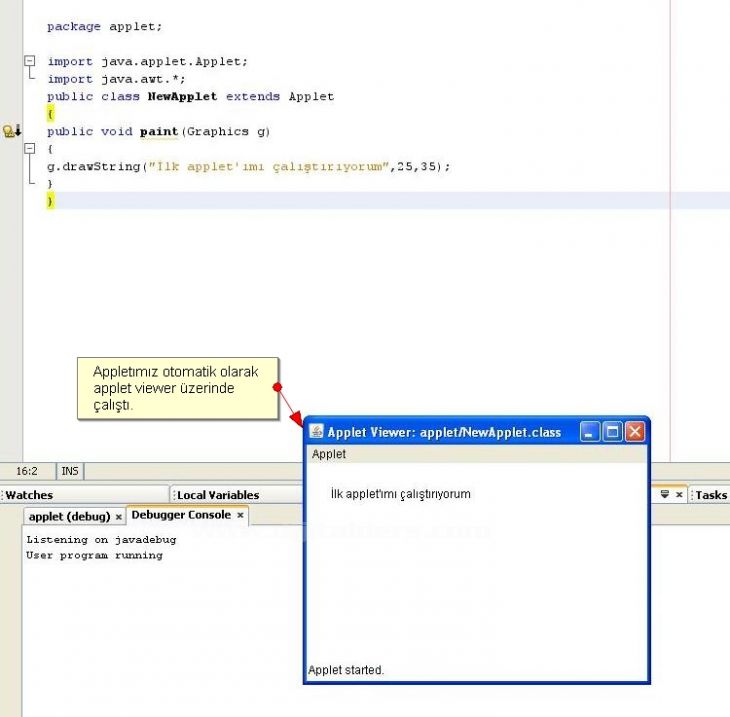Image resolution: width=730 pixels, height=717 pixels.
Task: Click 'Listening on javadebug' console line
Action: coord(101,540)
